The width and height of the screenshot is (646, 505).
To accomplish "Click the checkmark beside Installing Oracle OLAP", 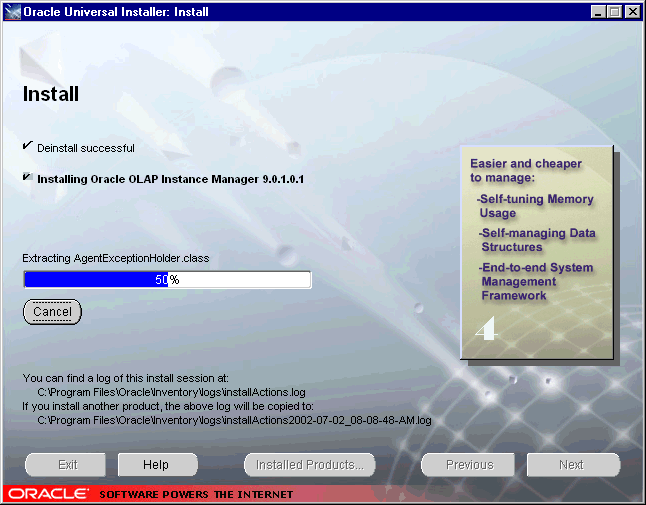I will [28, 177].
